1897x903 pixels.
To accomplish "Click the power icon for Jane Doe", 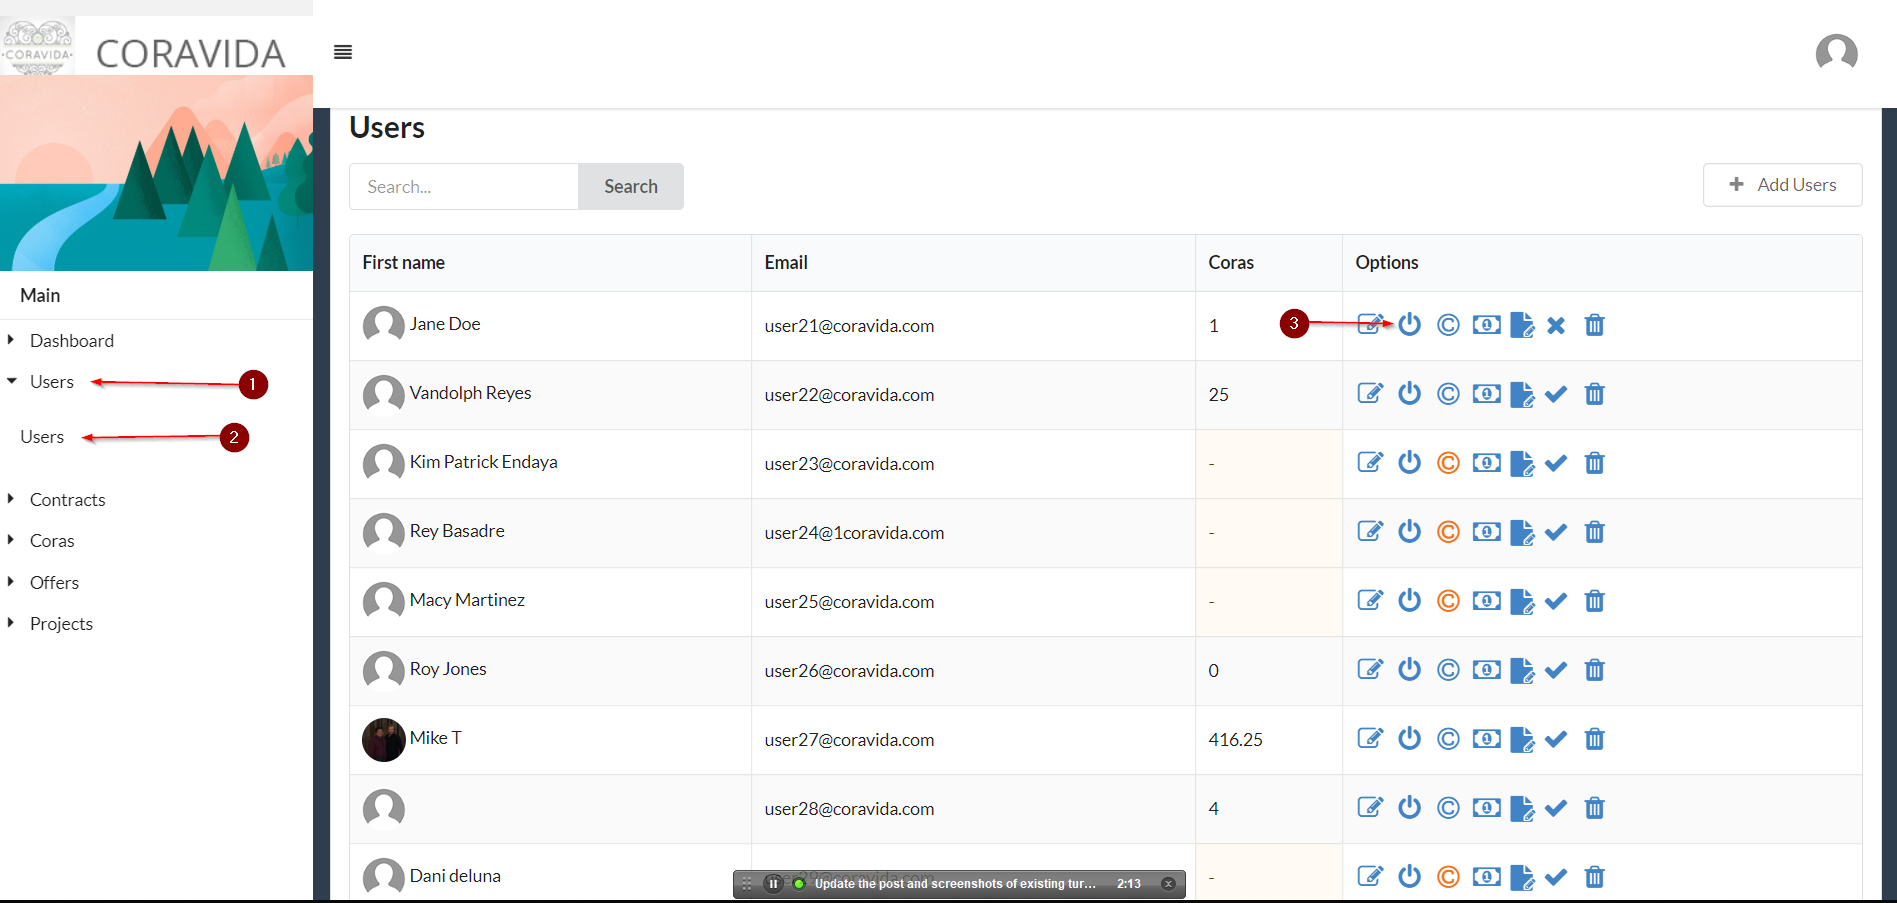I will click(1409, 325).
